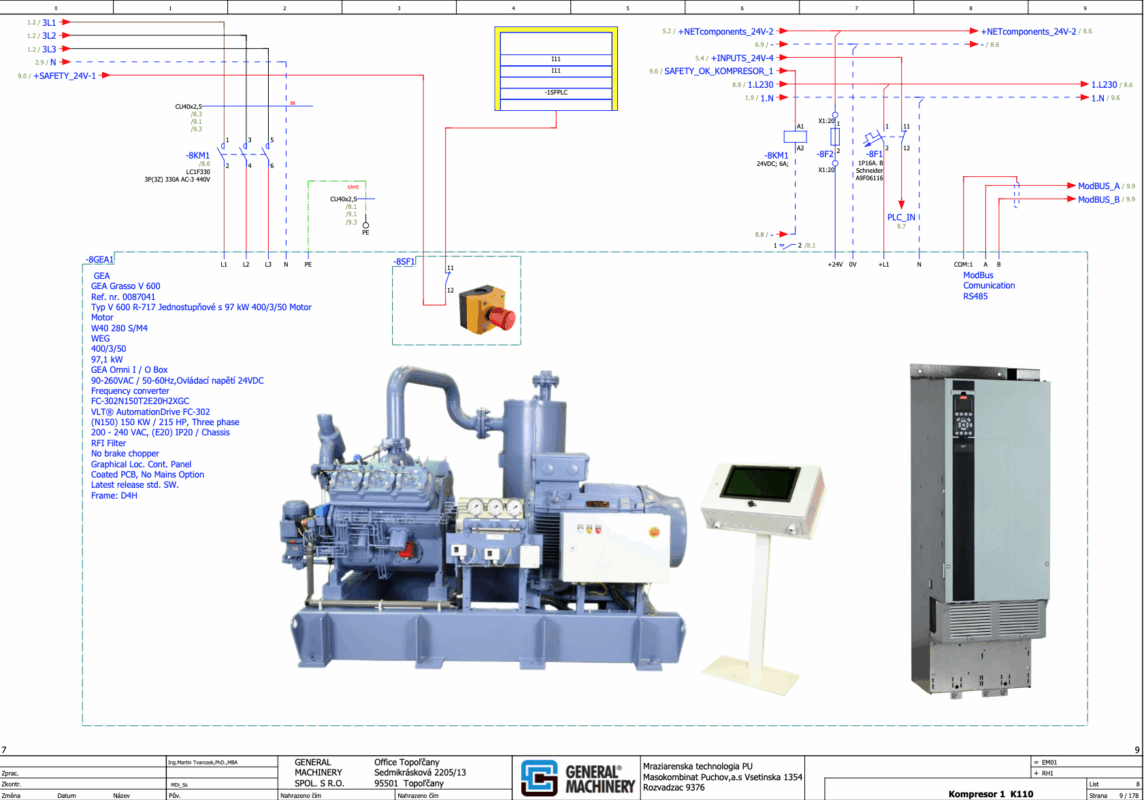Click the 'GEA Grasso V 600' line
The height and width of the screenshot is (800, 1144).
pos(125,286)
